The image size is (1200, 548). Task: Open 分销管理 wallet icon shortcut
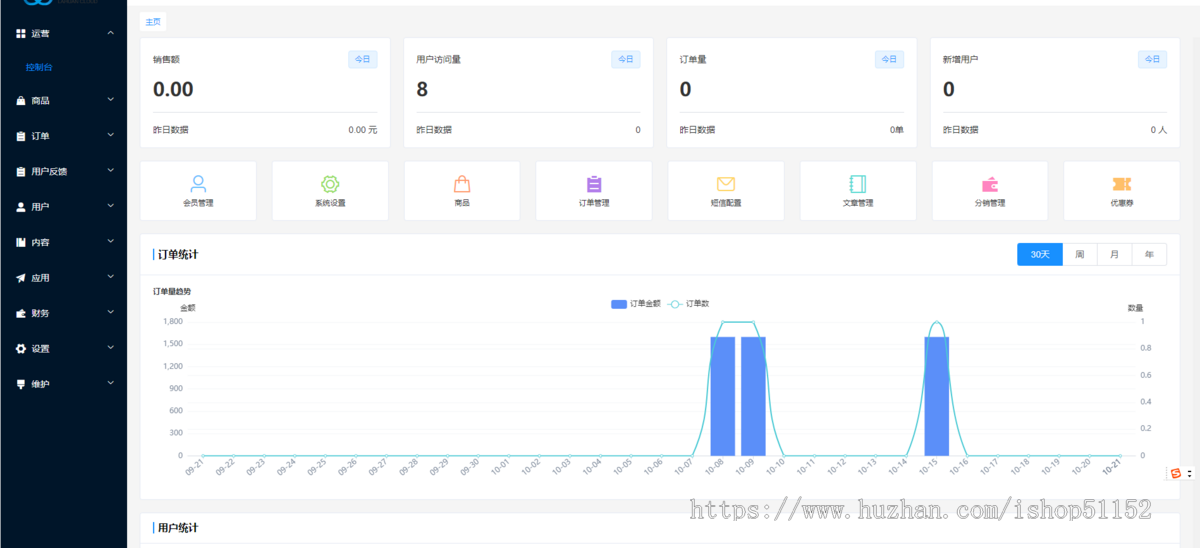(990, 184)
